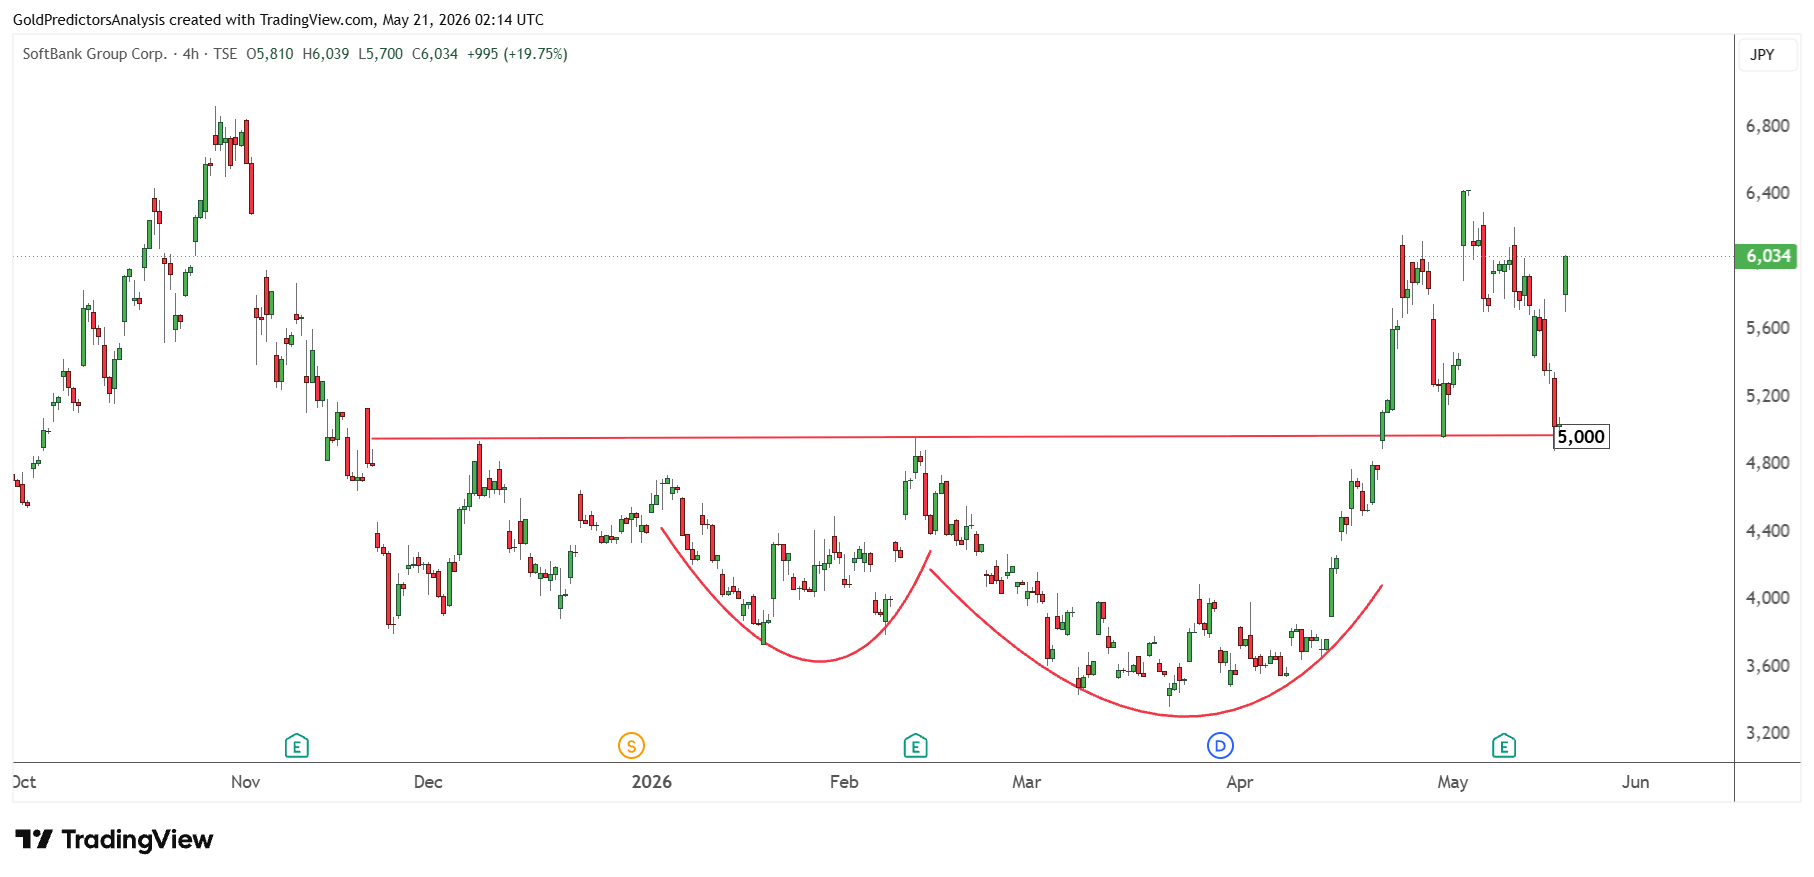The height and width of the screenshot is (877, 1814).
Task: Click the Apr label on the time axis
Action: (x=1239, y=782)
